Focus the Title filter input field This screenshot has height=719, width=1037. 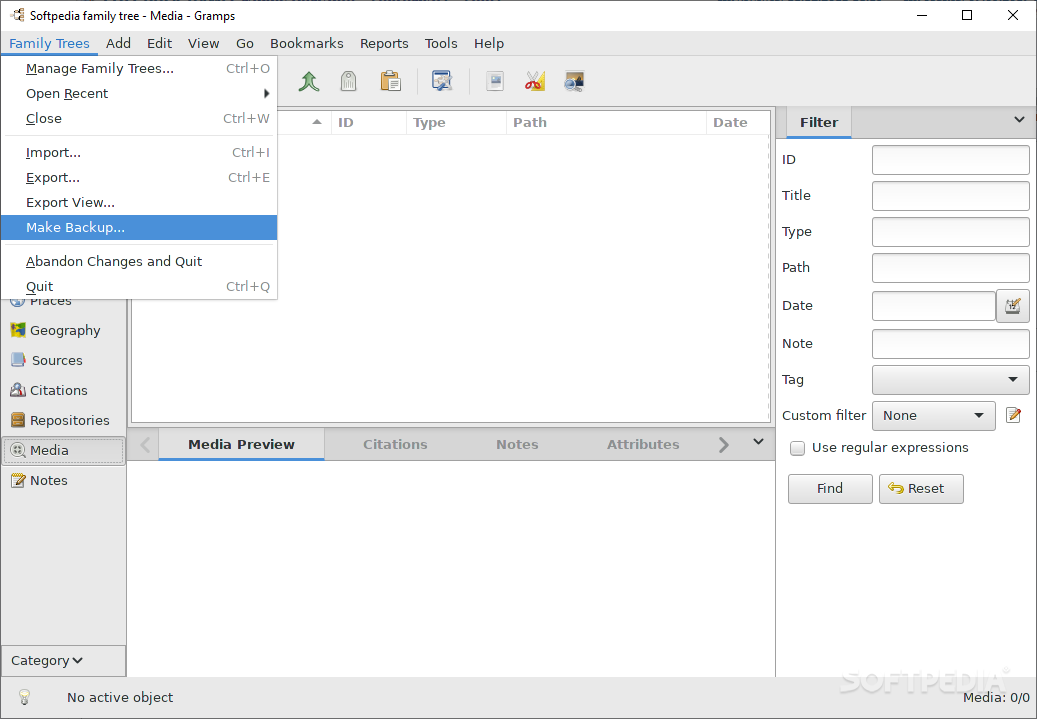(950, 196)
